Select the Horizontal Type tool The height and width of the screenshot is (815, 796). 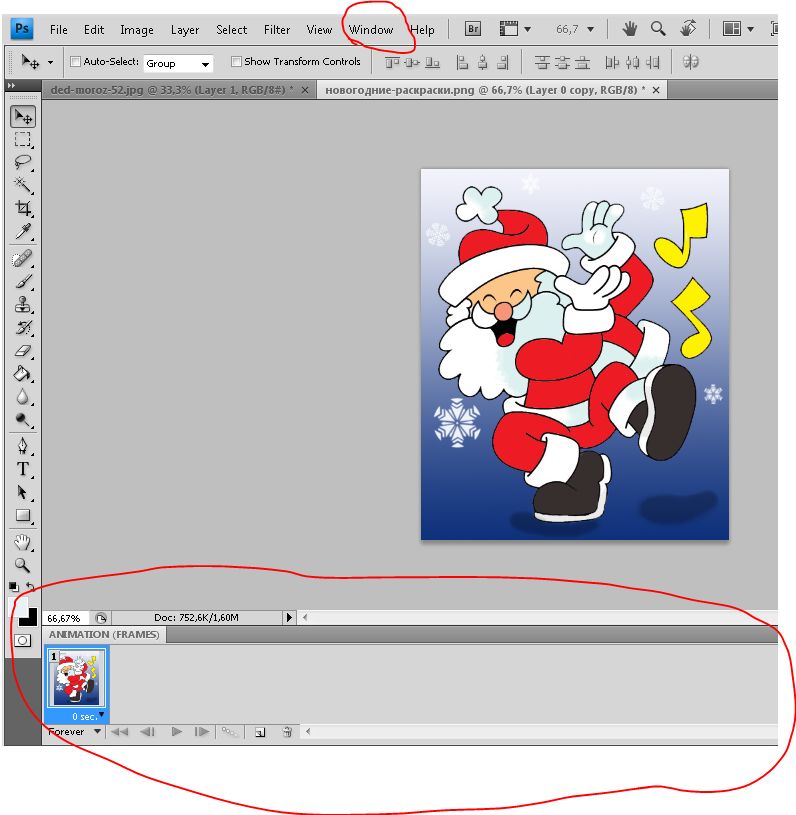(23, 469)
